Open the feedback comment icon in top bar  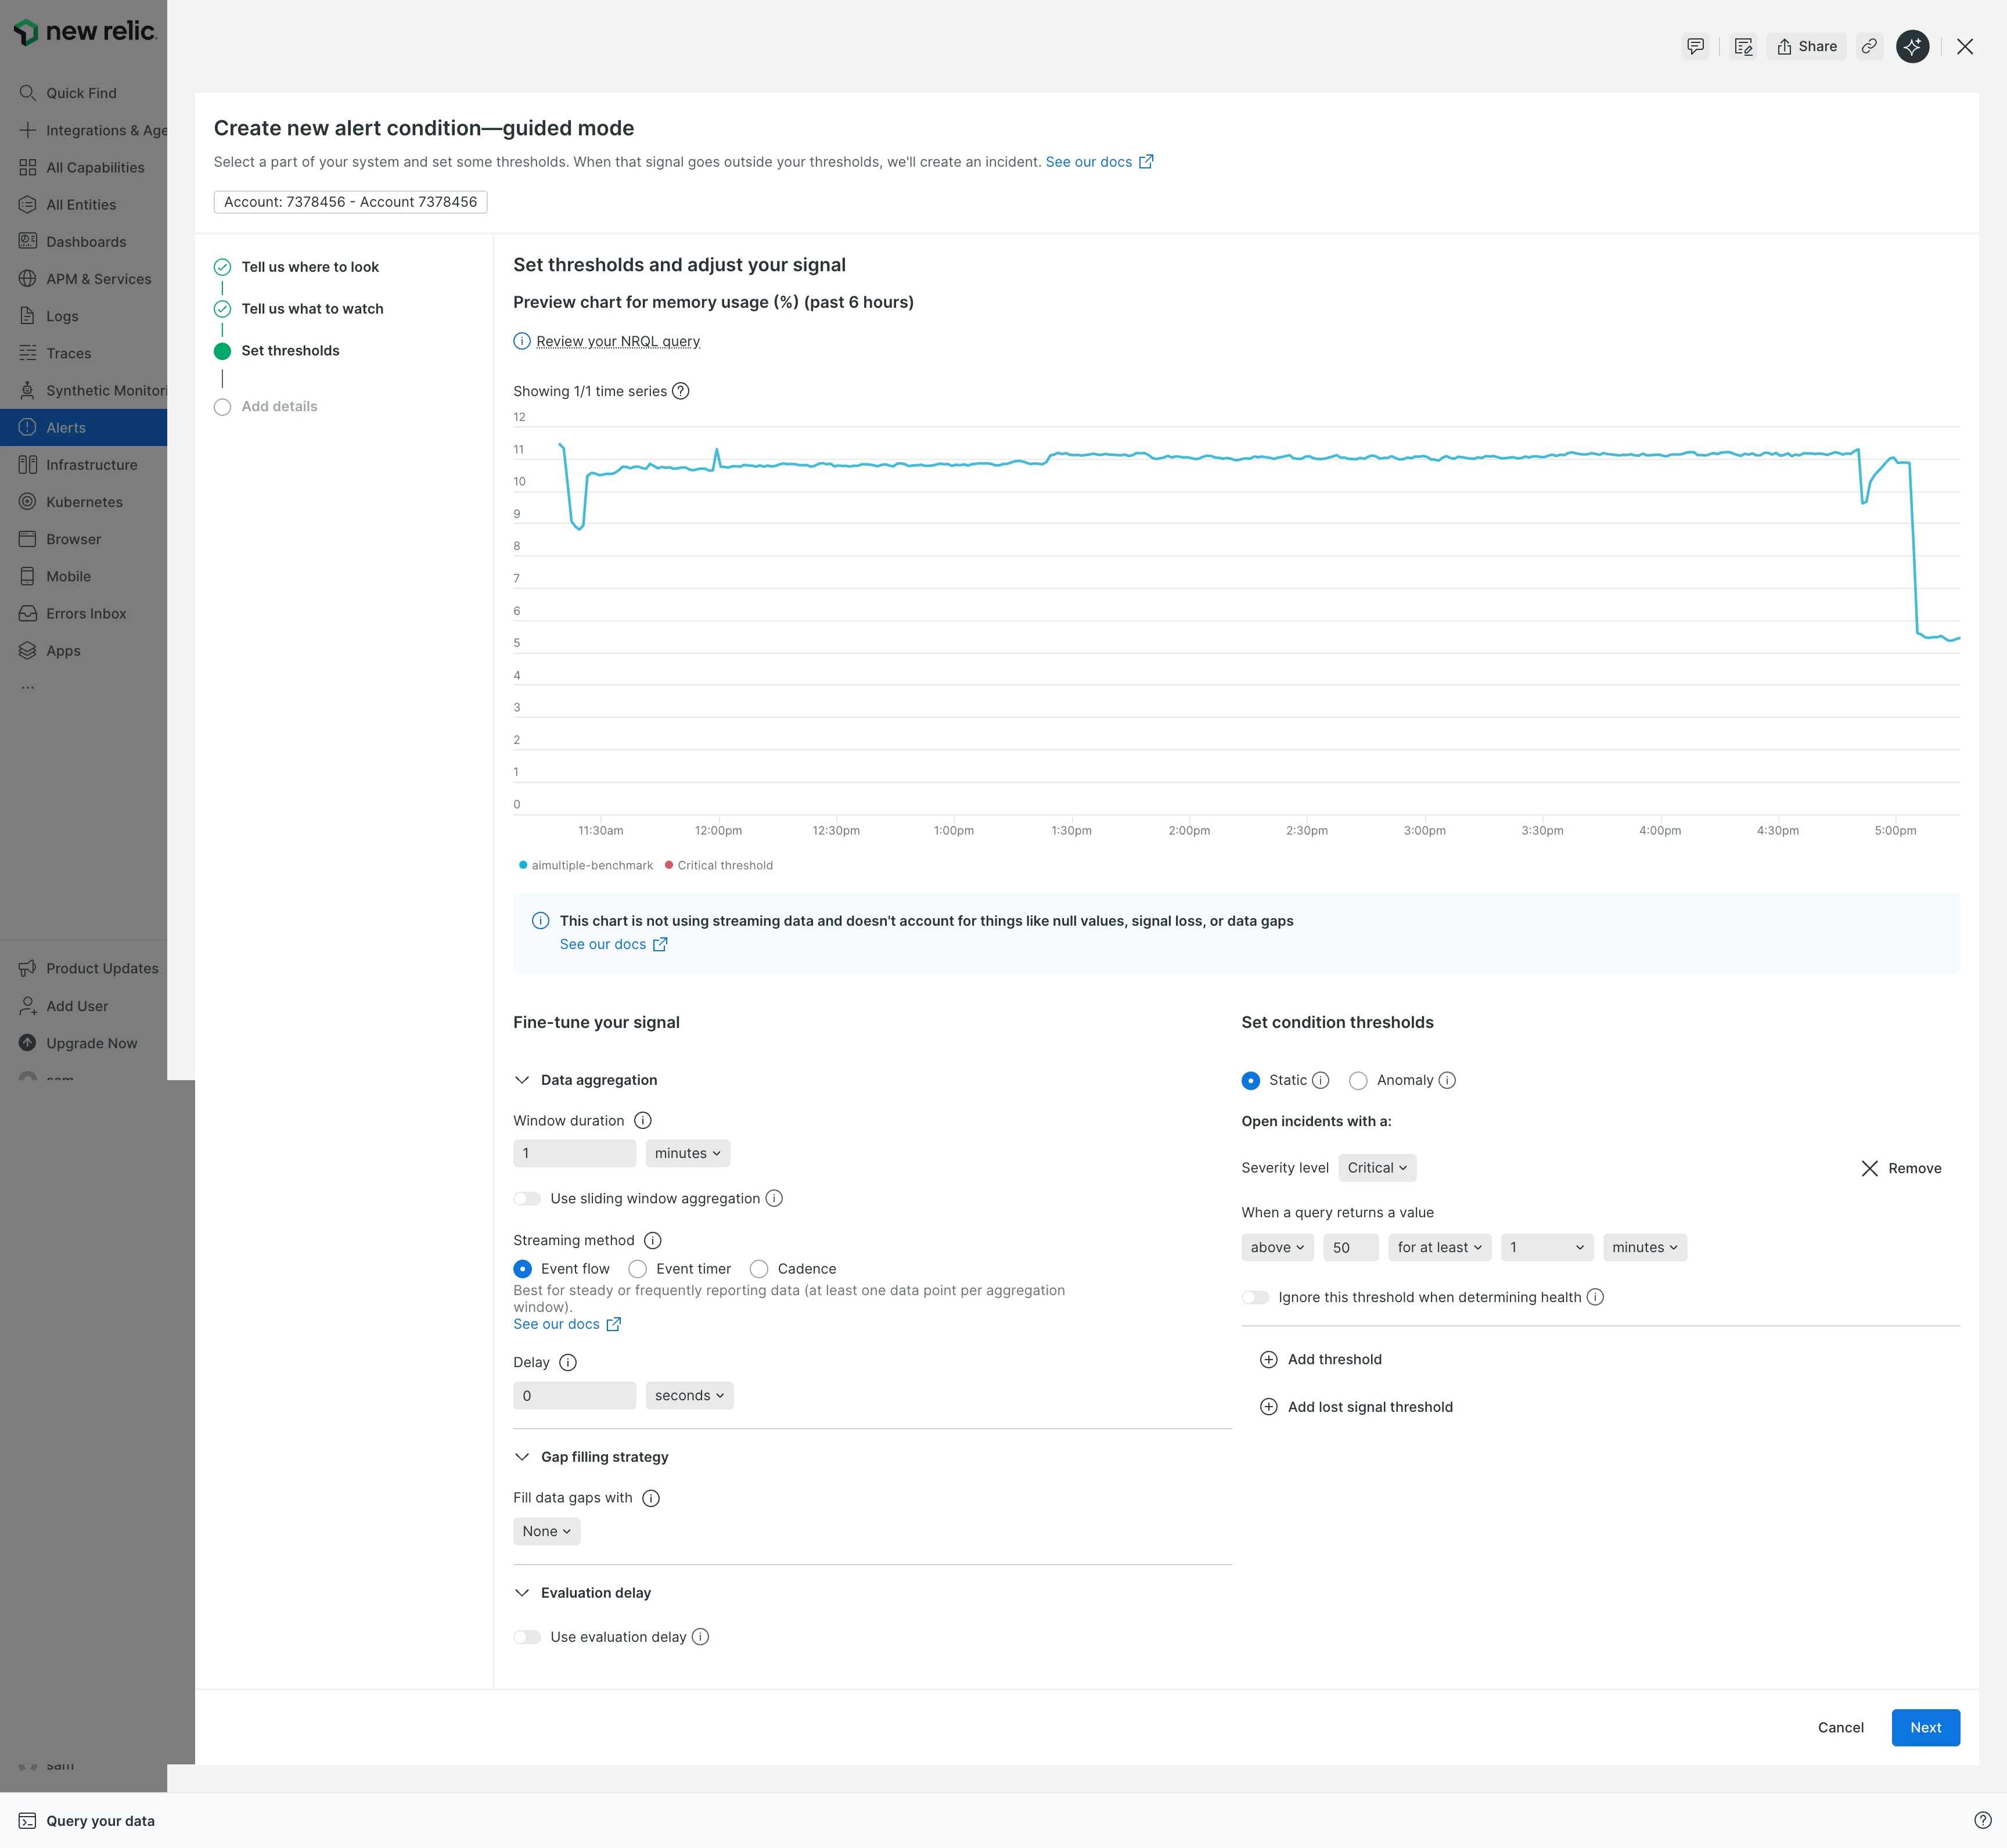[x=1695, y=46]
